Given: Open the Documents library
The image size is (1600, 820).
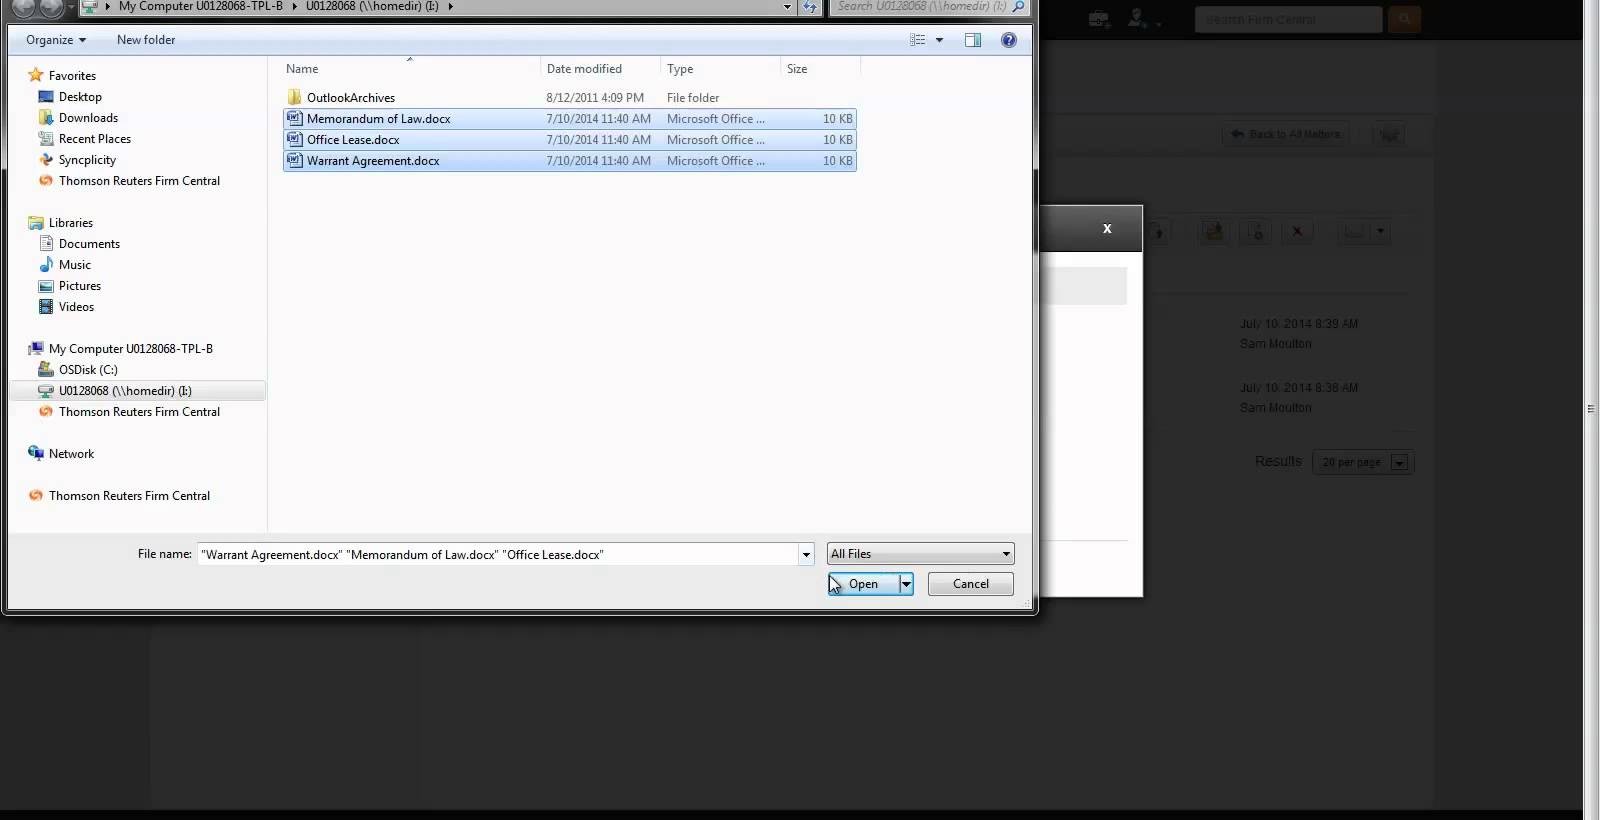Looking at the screenshot, I should (89, 244).
